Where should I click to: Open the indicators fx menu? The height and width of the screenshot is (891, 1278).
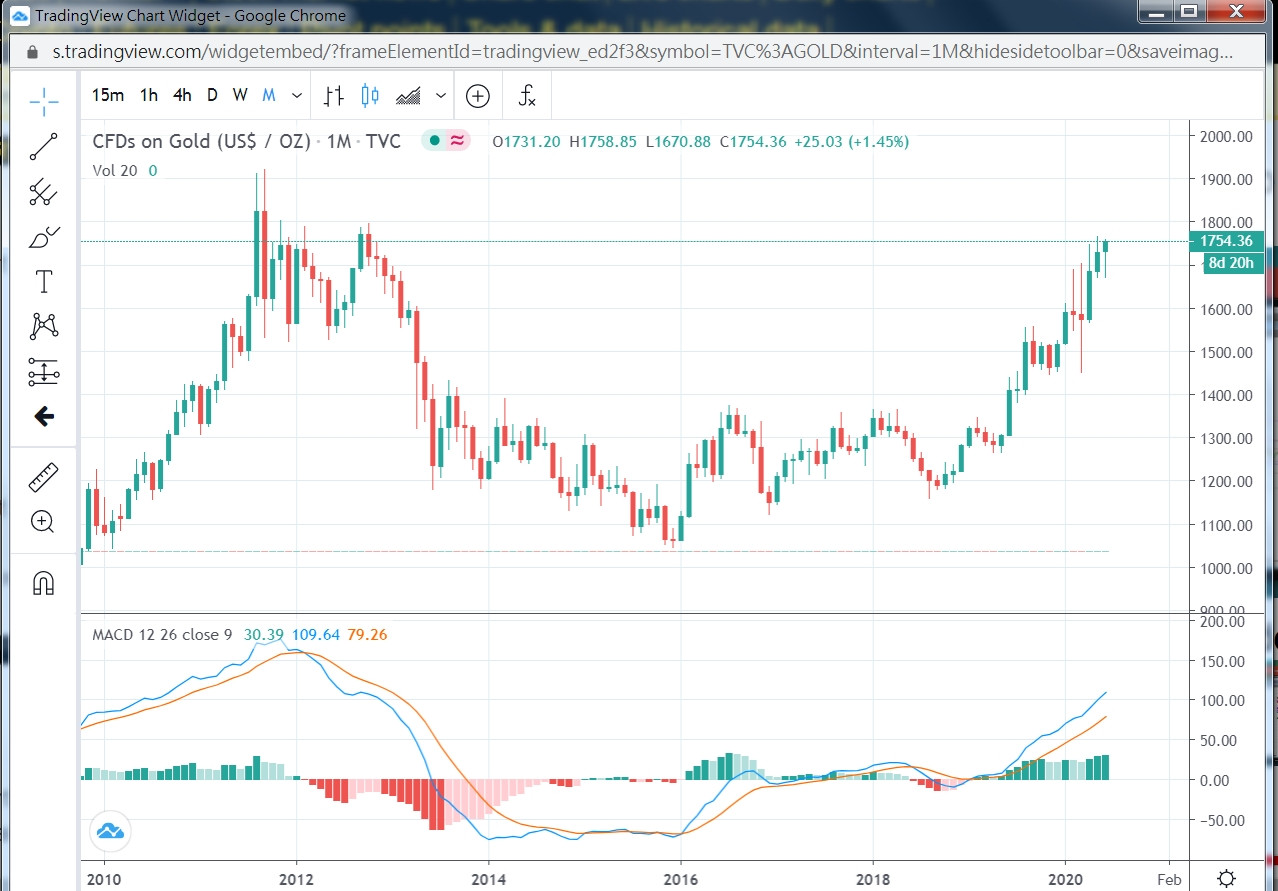click(x=527, y=96)
